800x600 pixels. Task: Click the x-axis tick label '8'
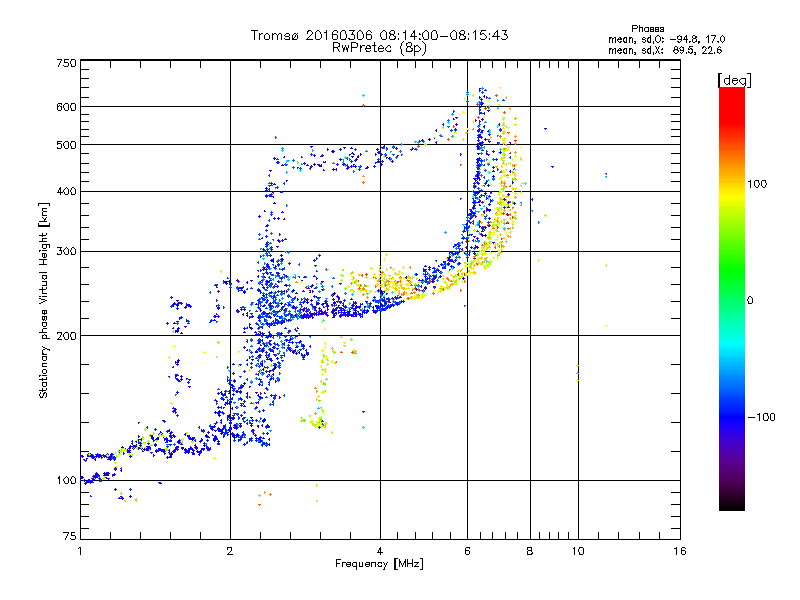(x=530, y=551)
